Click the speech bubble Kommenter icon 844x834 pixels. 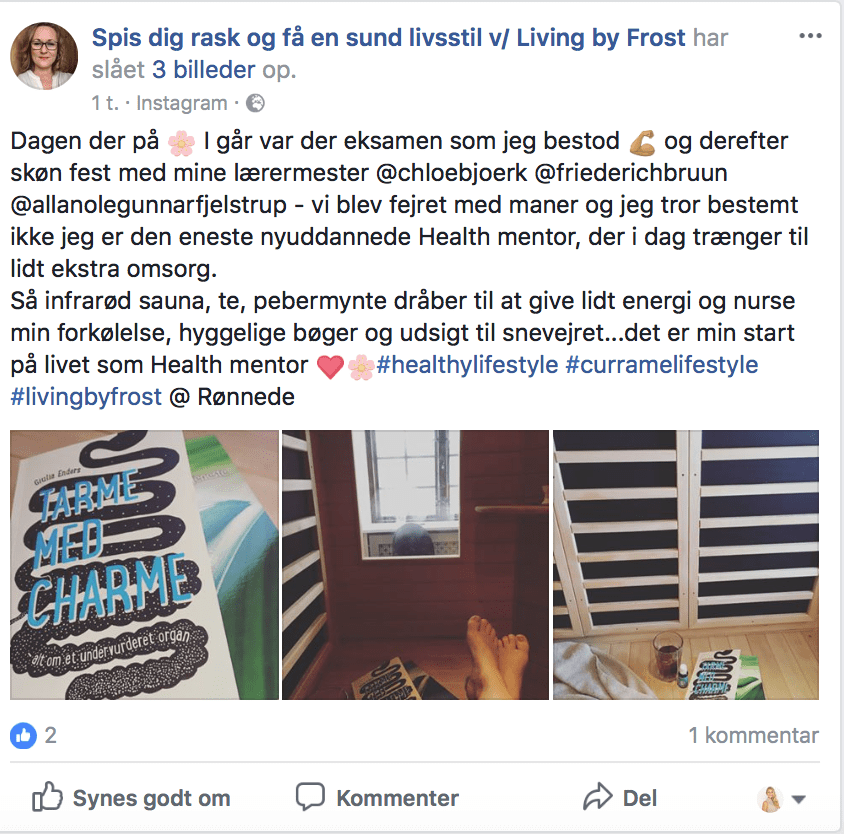click(x=310, y=796)
